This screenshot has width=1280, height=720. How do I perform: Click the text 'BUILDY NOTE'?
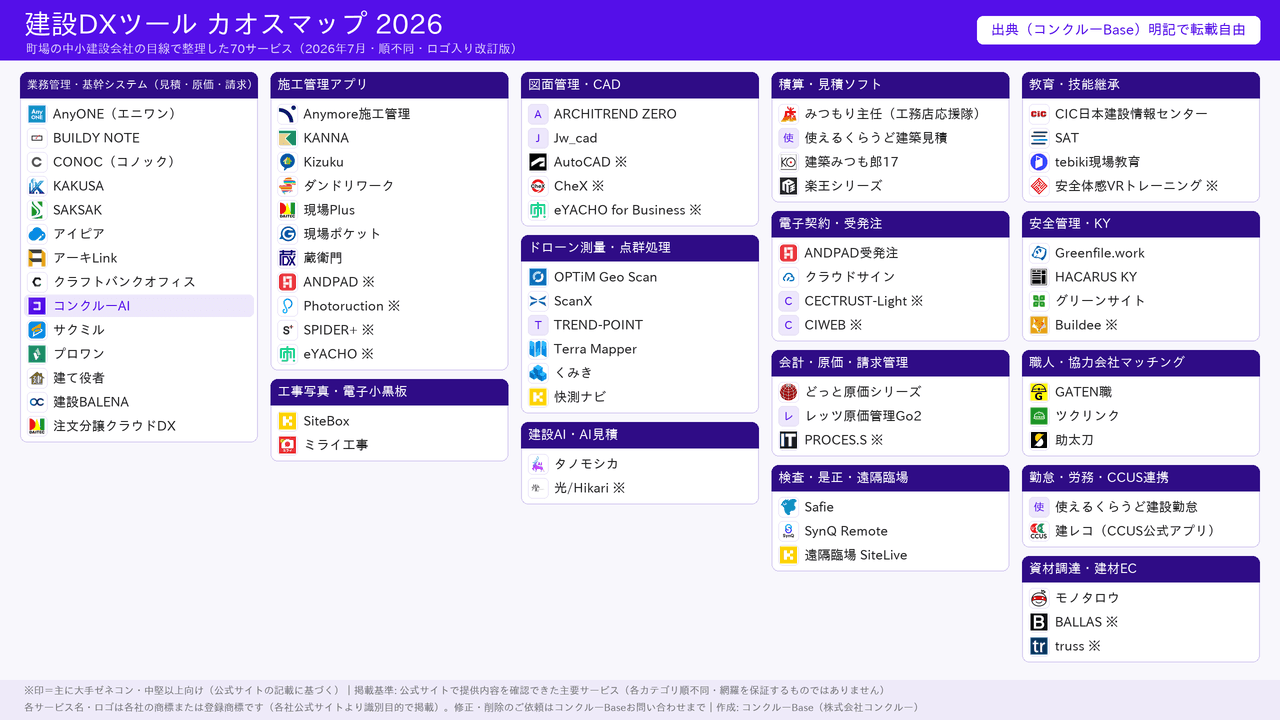[96, 138]
